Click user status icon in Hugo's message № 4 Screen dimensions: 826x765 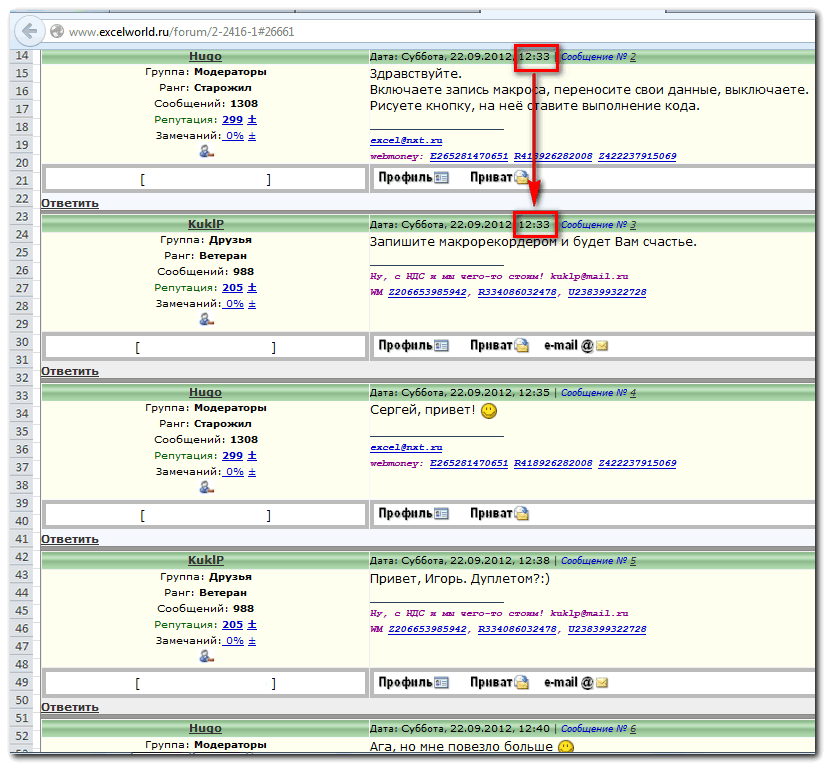[206, 487]
